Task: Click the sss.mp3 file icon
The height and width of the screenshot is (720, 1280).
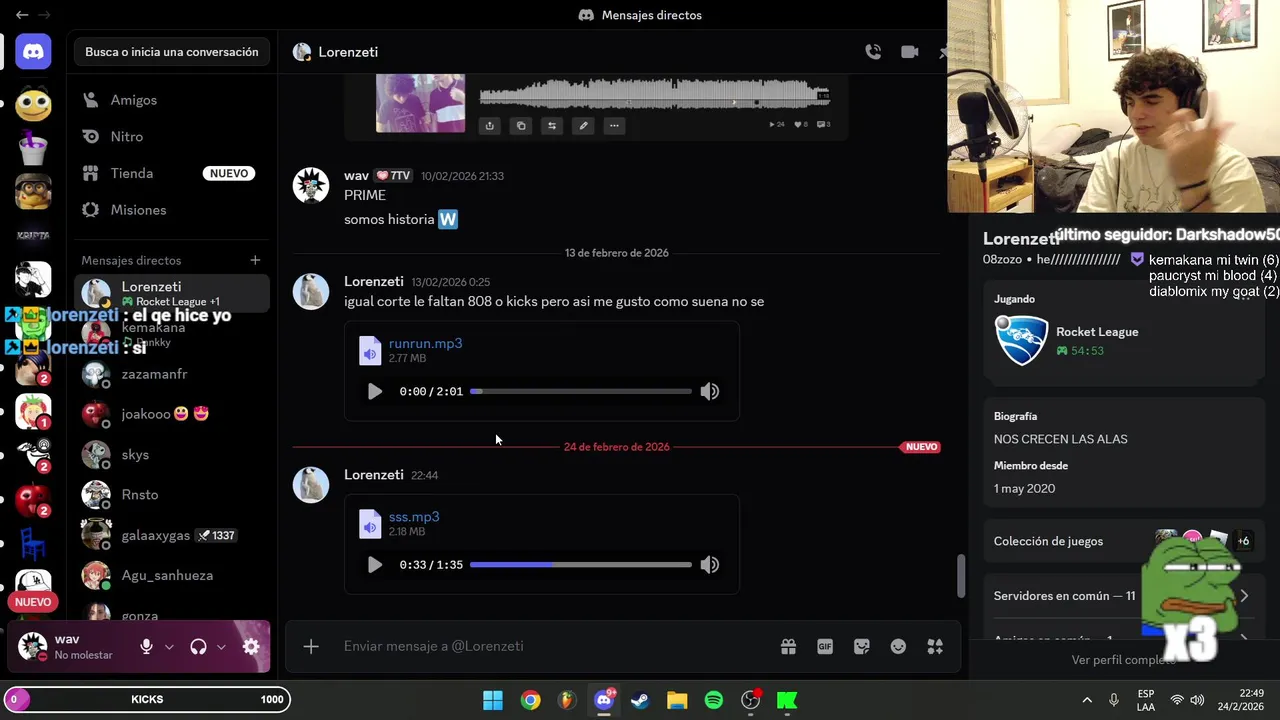Action: click(x=370, y=524)
